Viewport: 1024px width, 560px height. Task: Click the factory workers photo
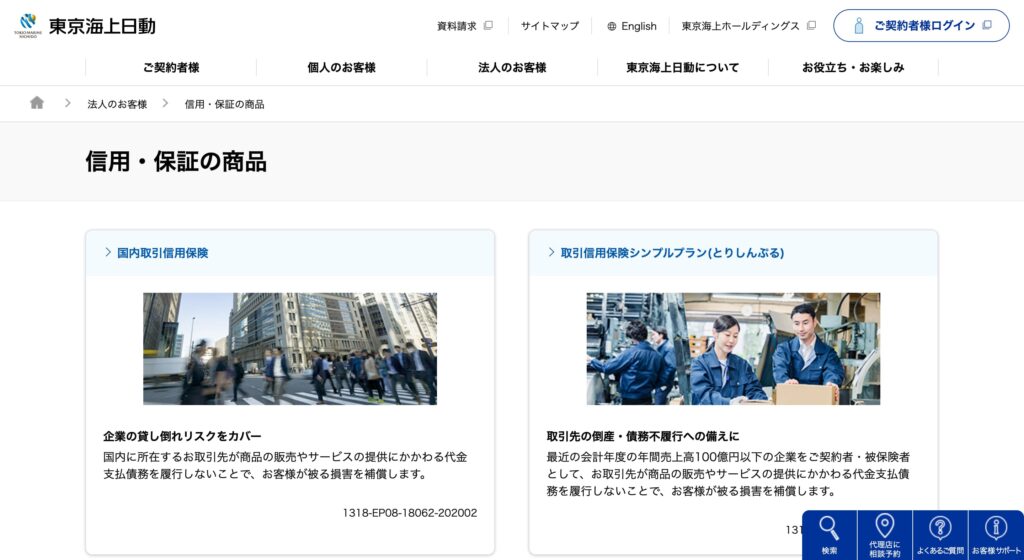733,349
